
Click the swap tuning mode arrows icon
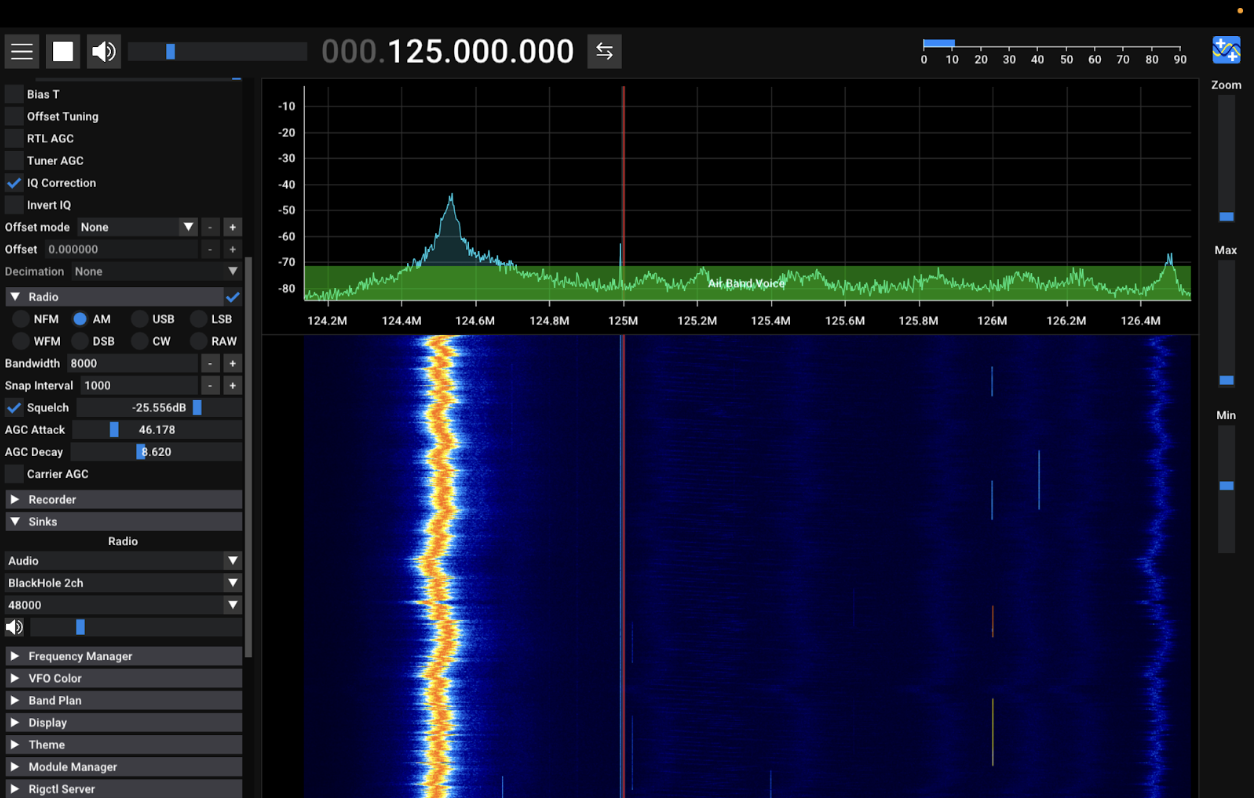click(x=604, y=52)
